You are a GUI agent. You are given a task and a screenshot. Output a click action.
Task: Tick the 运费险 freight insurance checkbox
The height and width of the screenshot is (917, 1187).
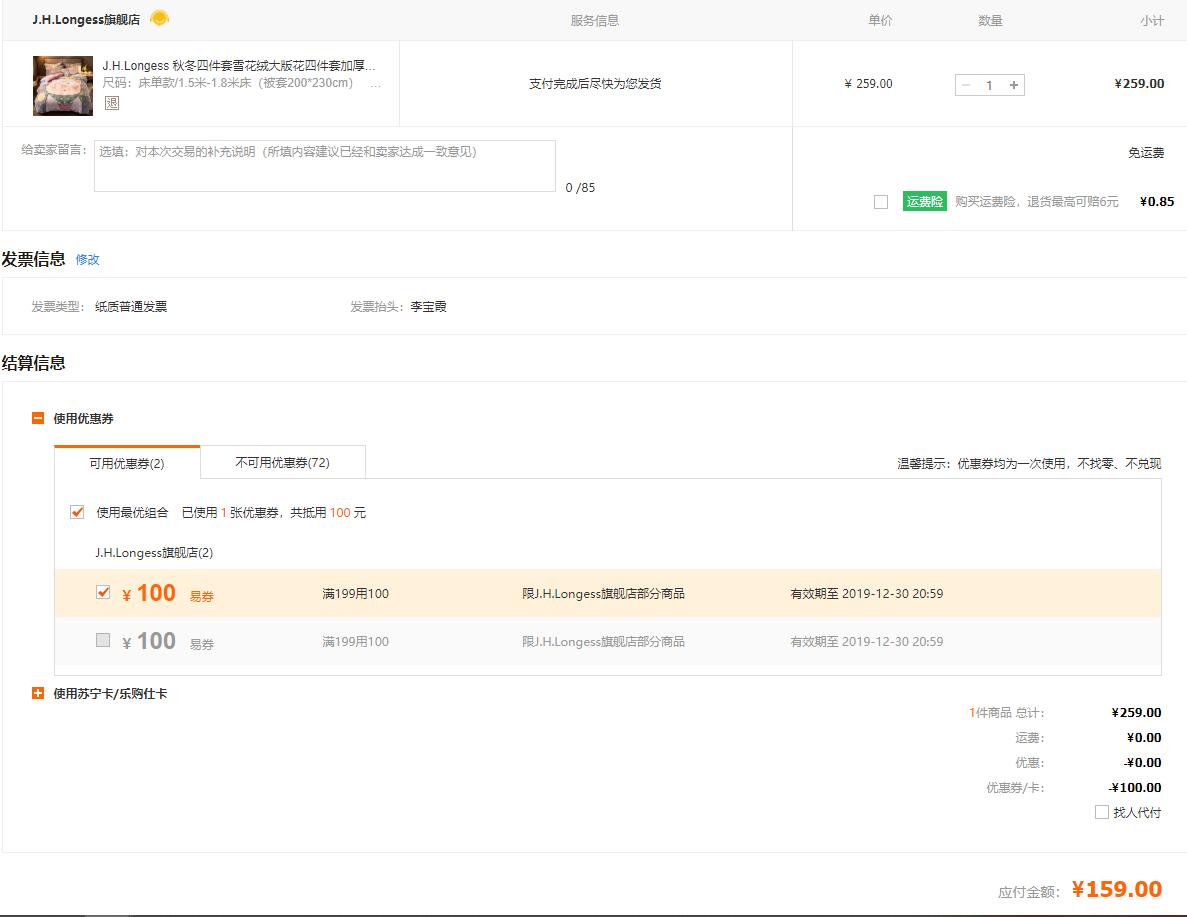pyautogui.click(x=880, y=202)
